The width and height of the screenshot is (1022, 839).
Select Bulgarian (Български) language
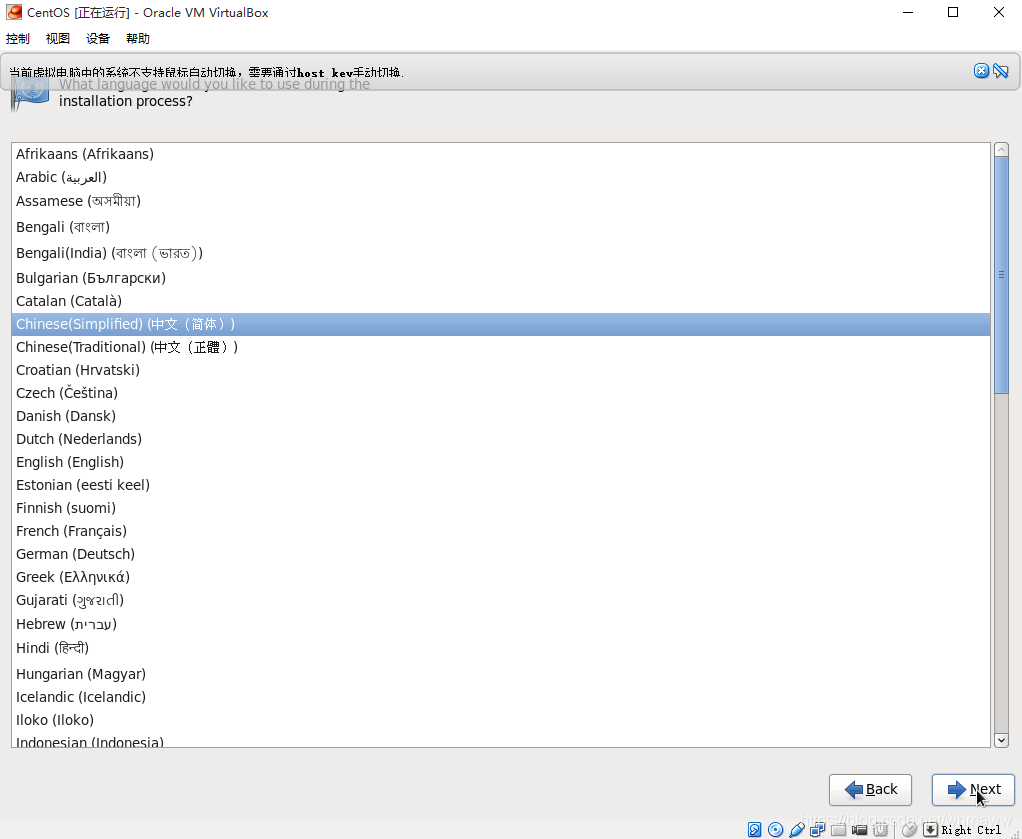pyautogui.click(x=501, y=278)
